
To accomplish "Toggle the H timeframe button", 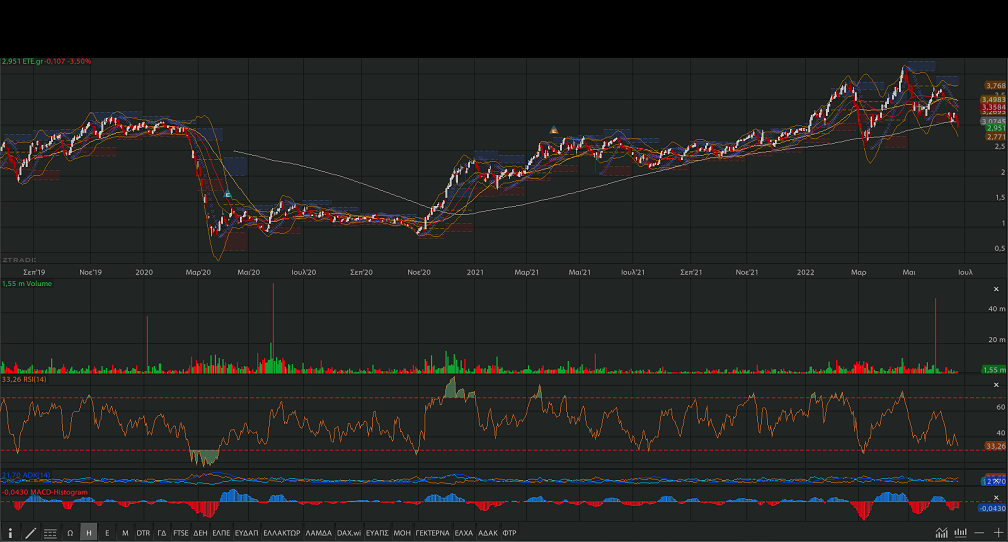I will tap(89, 533).
